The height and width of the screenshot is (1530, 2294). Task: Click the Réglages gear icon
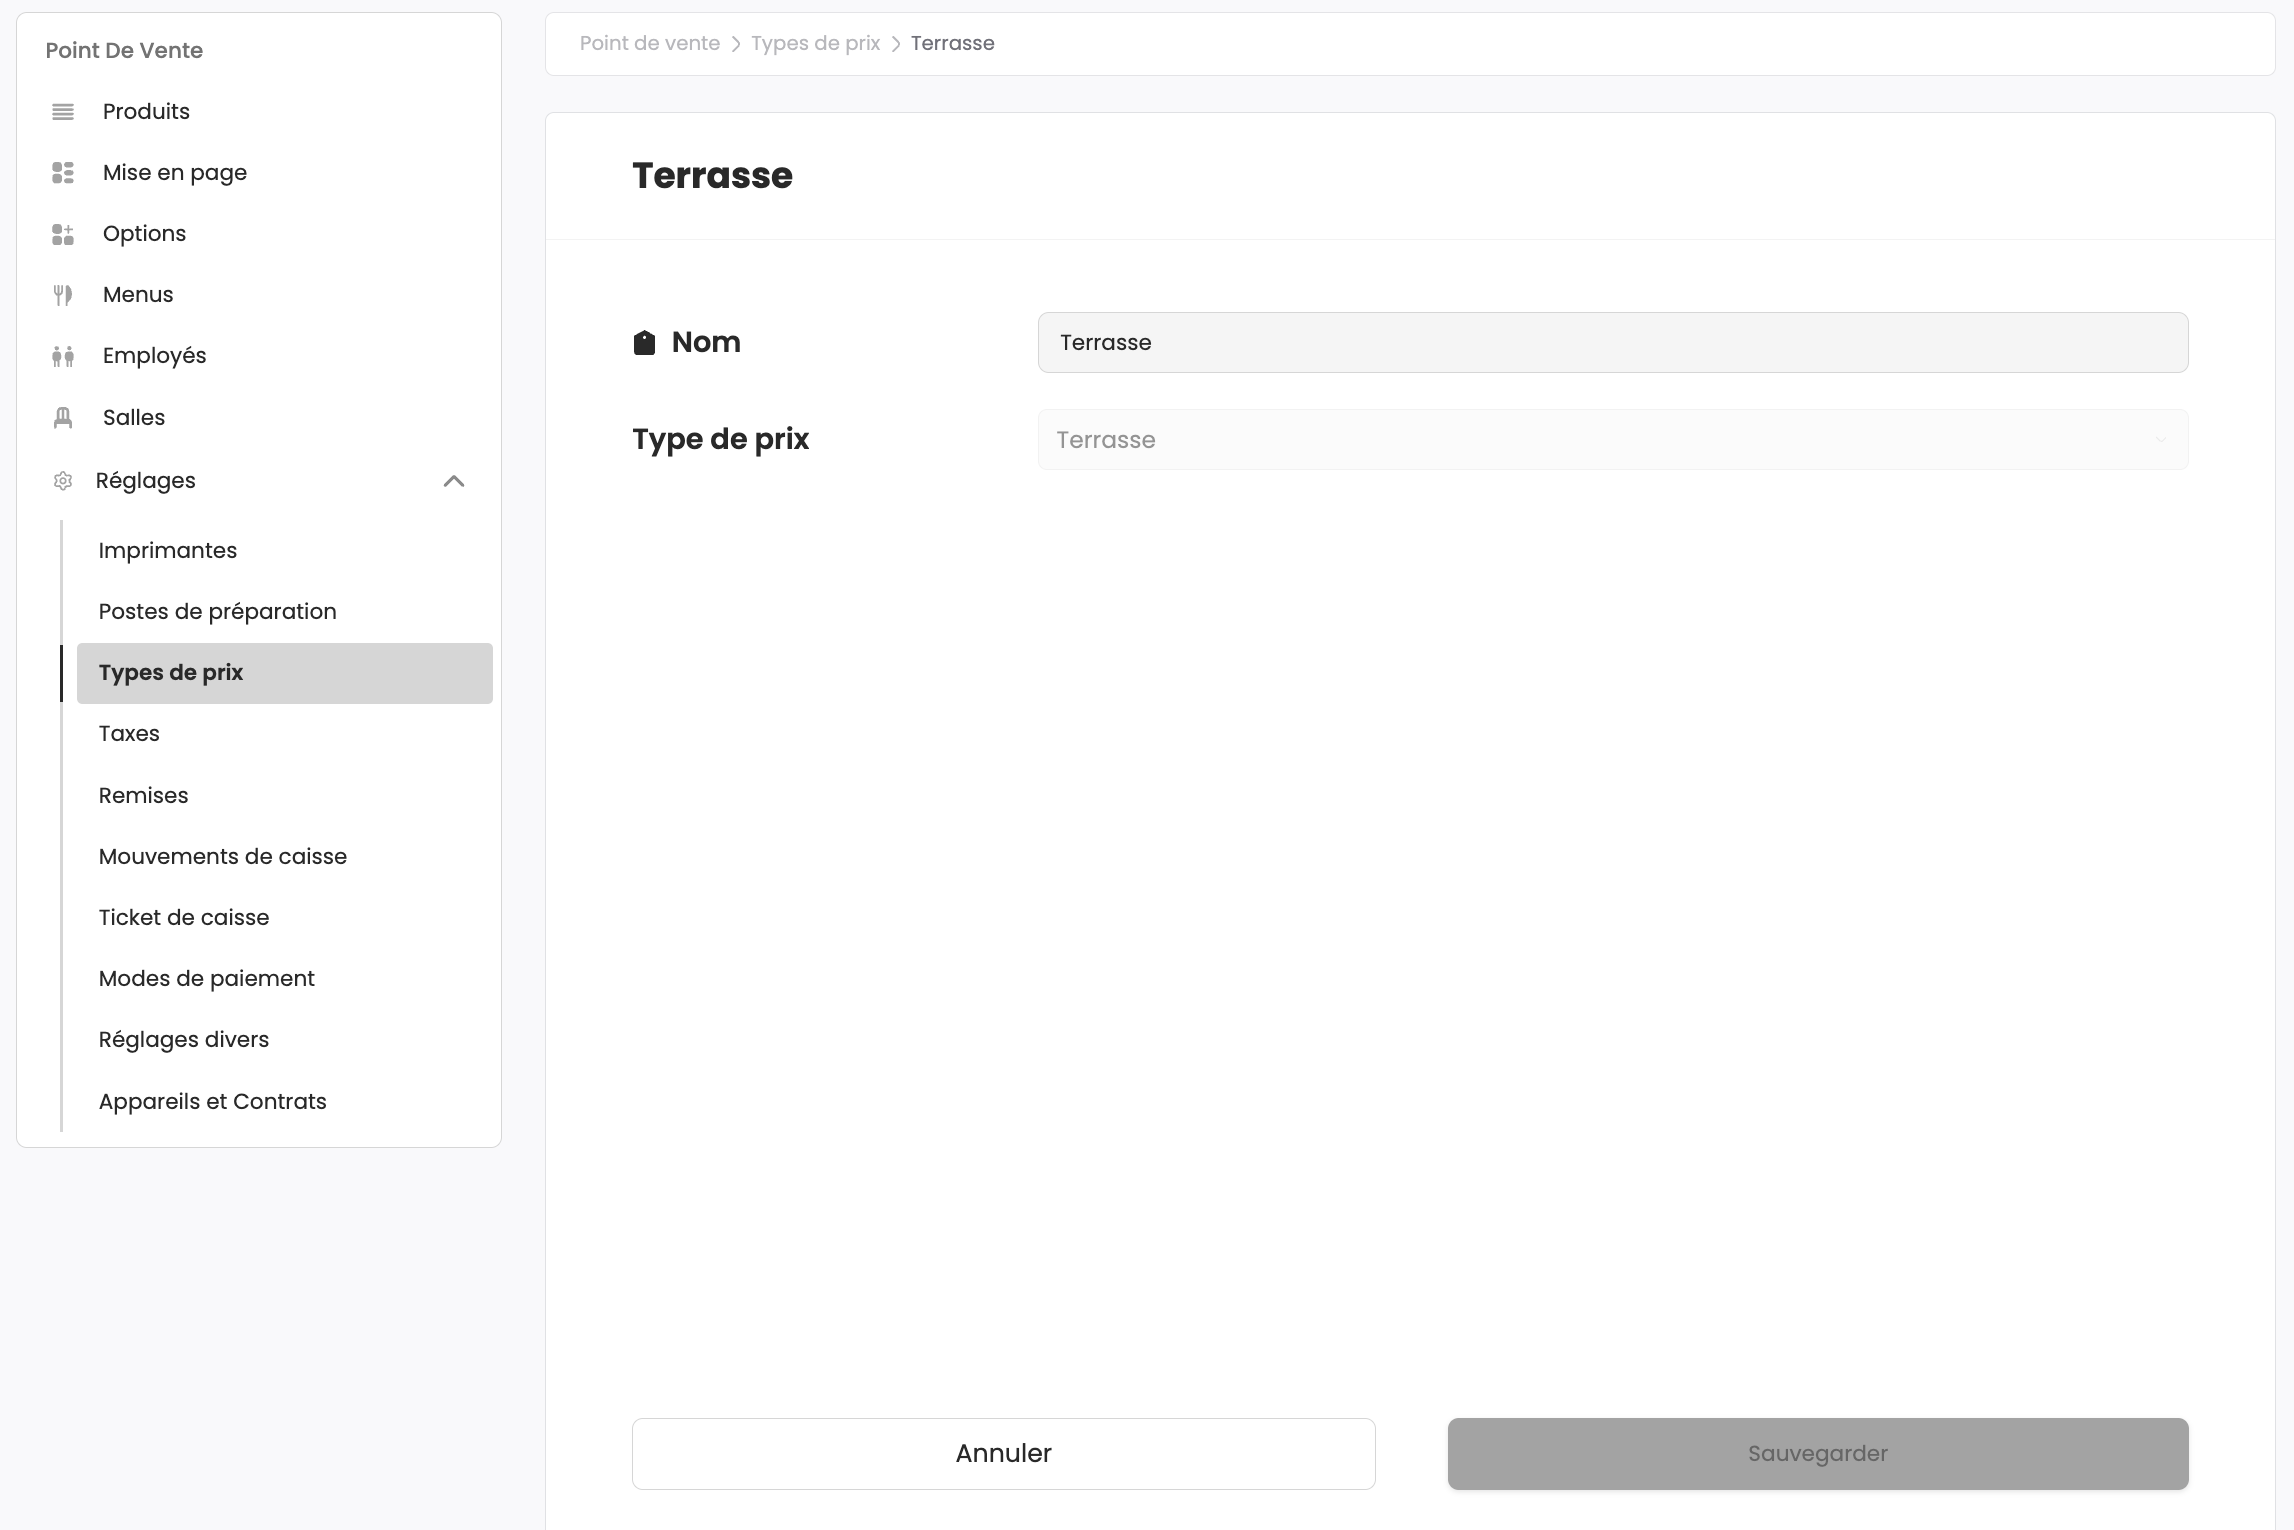pos(63,481)
